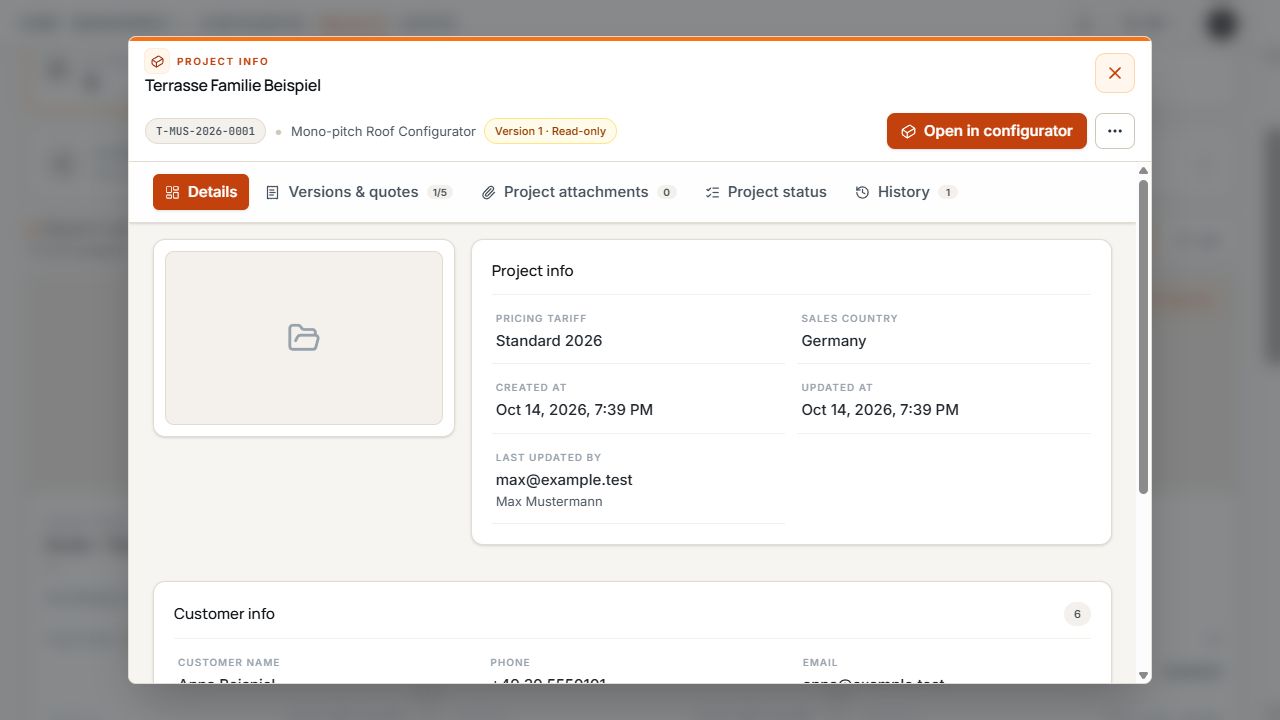
Task: Click the scrollbar up arrow
Action: 1143,171
